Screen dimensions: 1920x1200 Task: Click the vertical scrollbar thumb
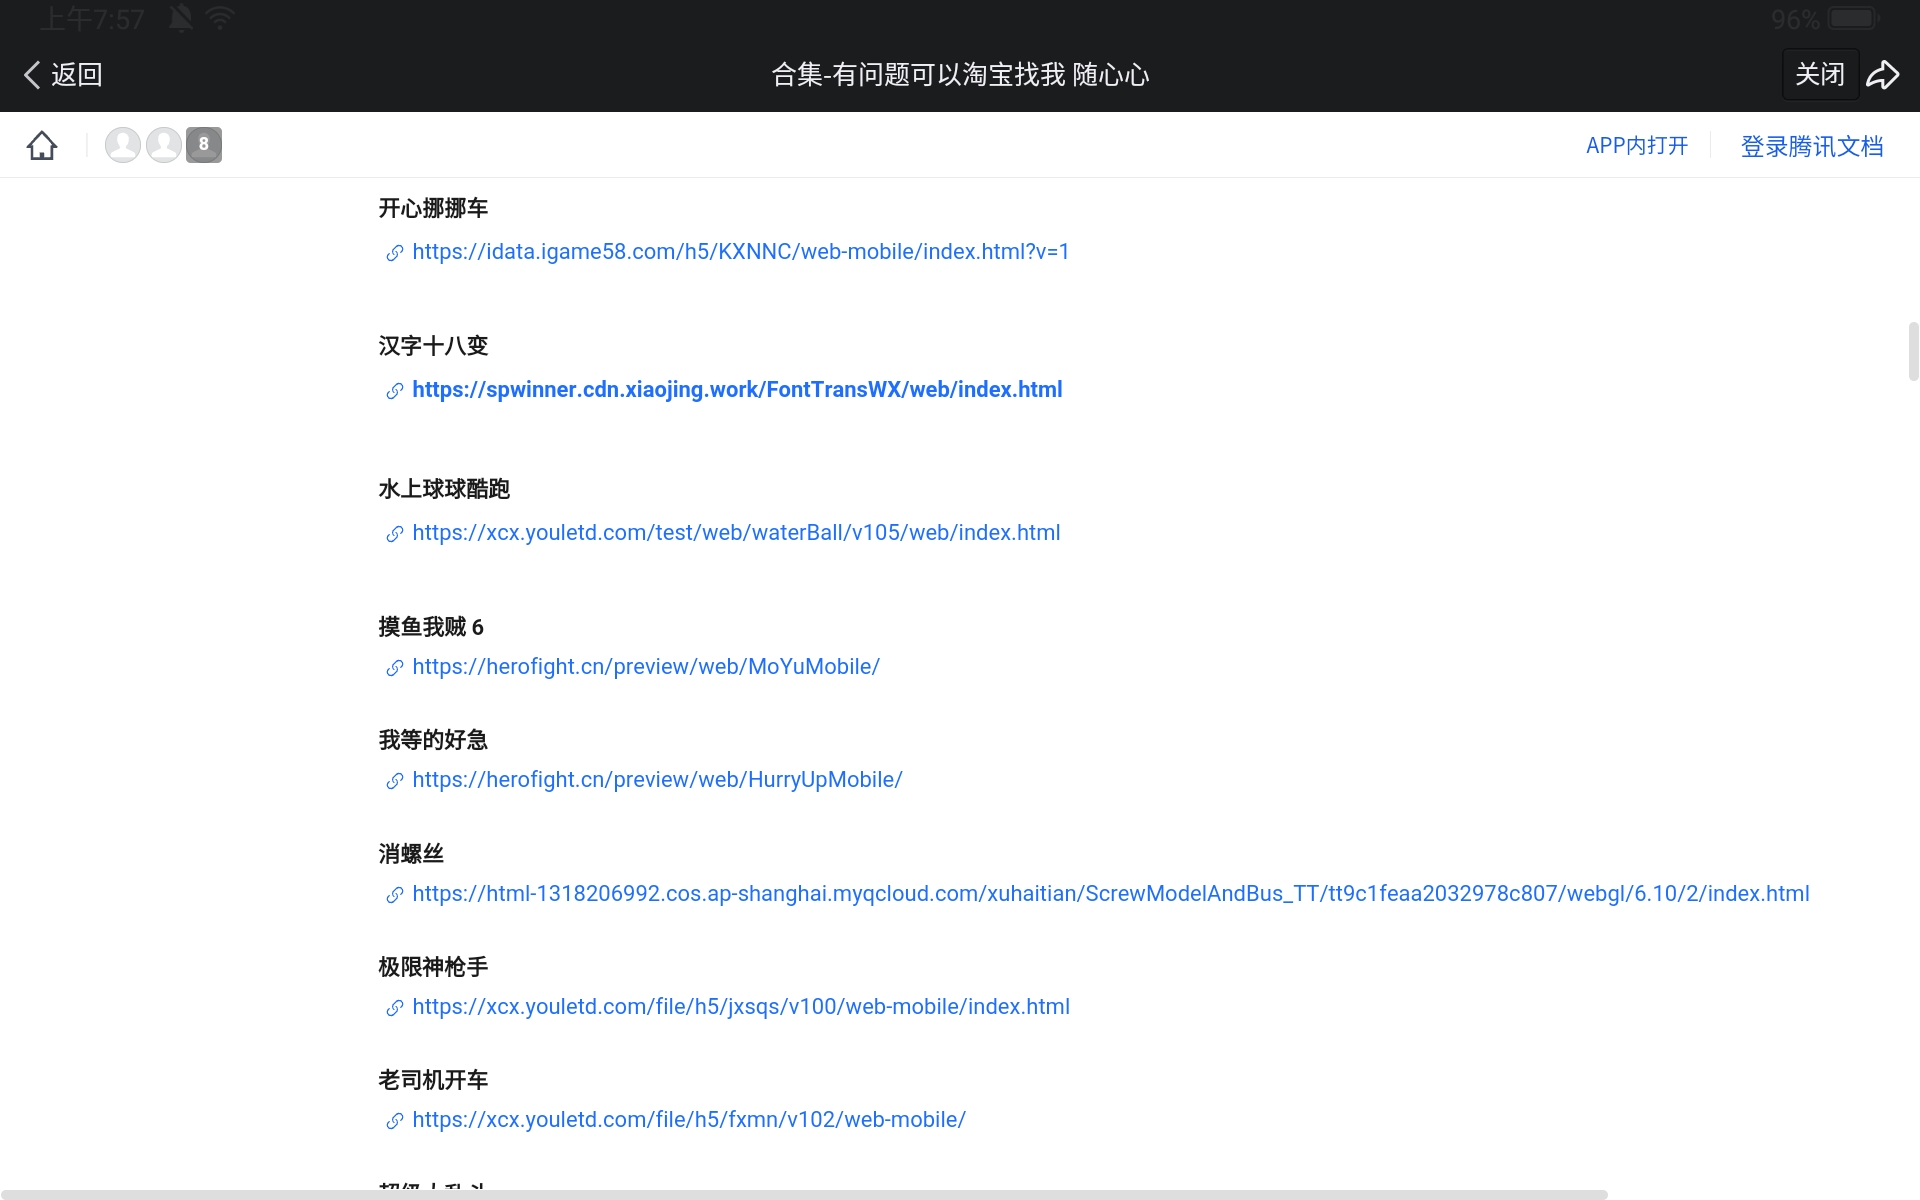pos(1913,351)
